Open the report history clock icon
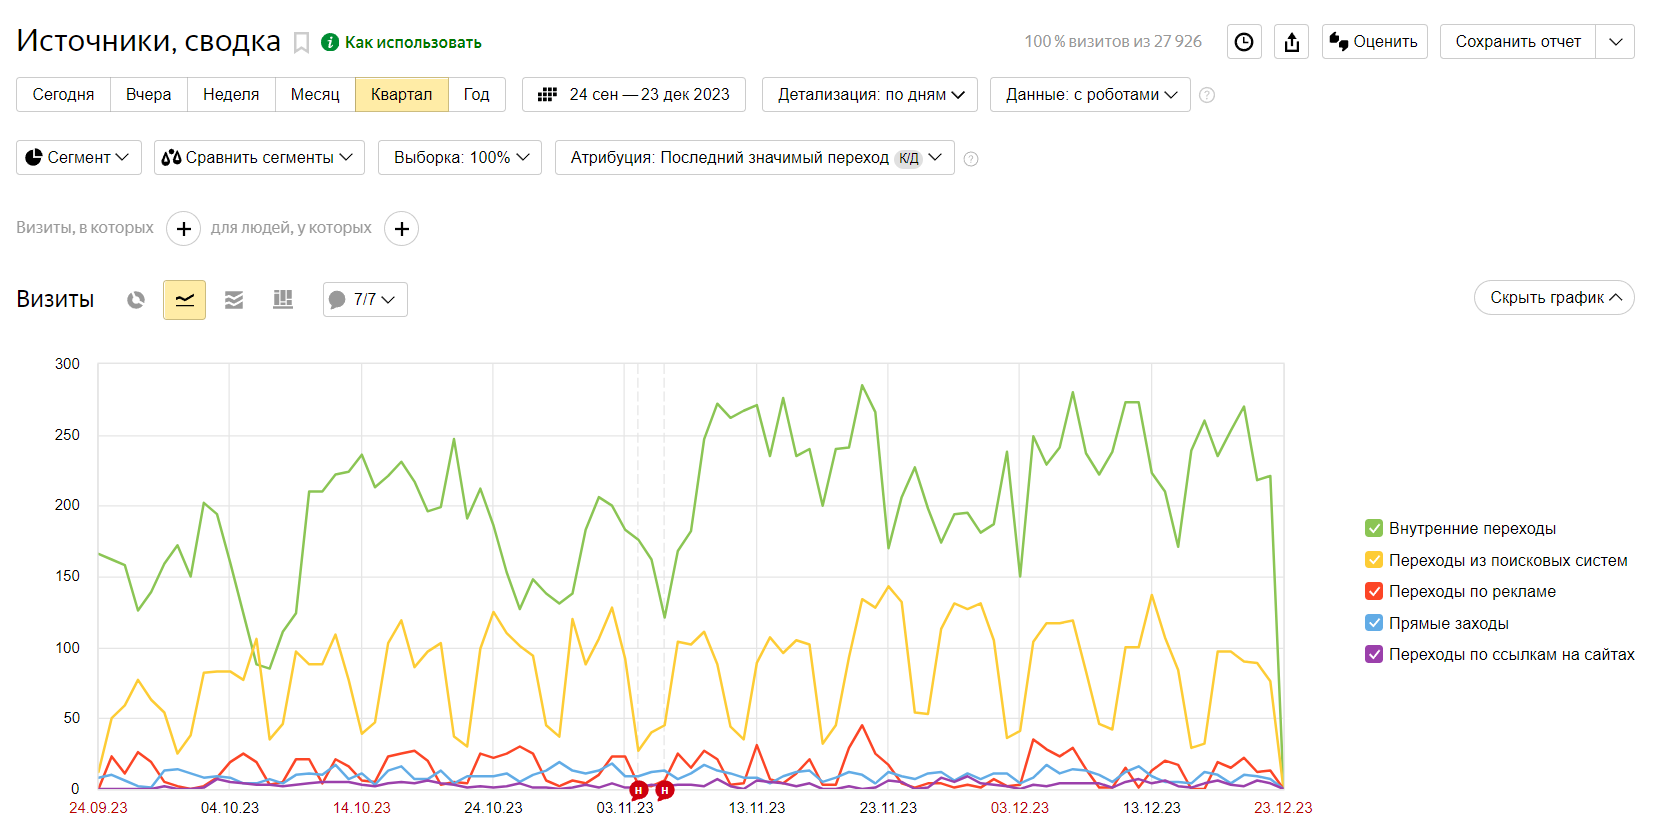 coord(1244,42)
